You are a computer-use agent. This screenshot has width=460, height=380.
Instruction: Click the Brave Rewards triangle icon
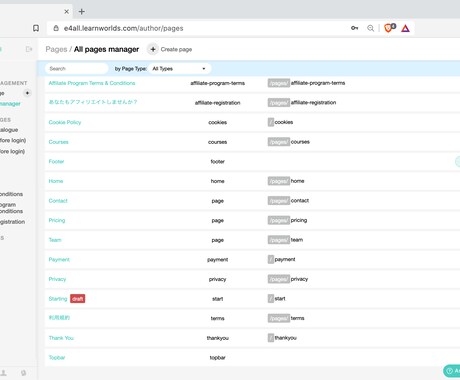(405, 28)
